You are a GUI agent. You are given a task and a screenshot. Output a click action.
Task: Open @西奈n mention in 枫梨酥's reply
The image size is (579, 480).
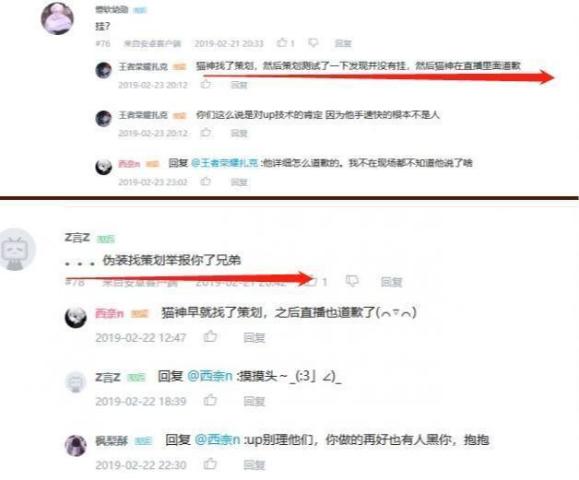coord(217,440)
